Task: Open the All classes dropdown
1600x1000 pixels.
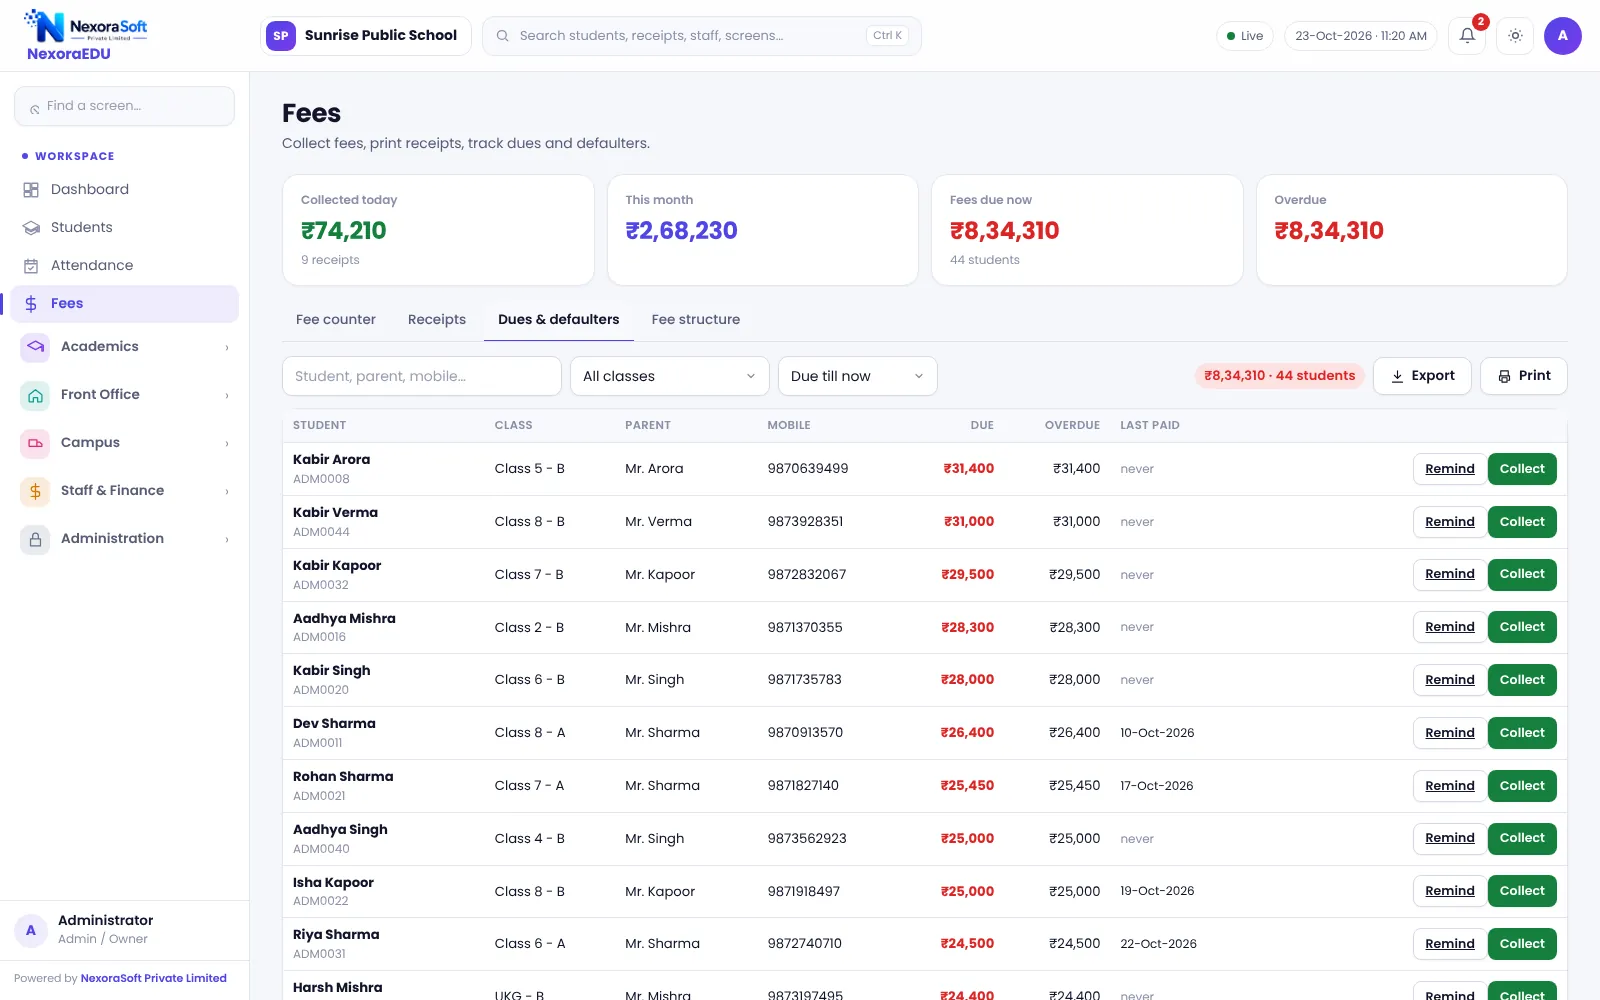Action: pos(669,376)
